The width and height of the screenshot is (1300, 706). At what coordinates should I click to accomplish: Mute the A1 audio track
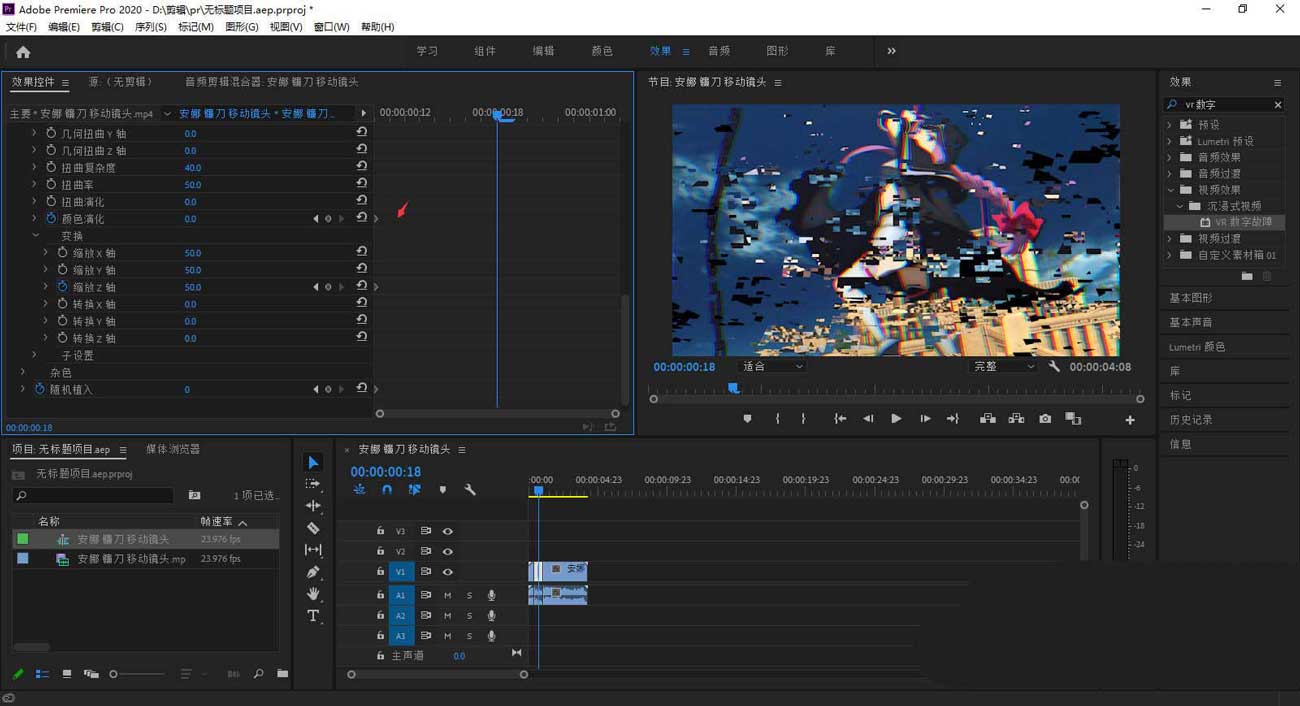click(447, 595)
